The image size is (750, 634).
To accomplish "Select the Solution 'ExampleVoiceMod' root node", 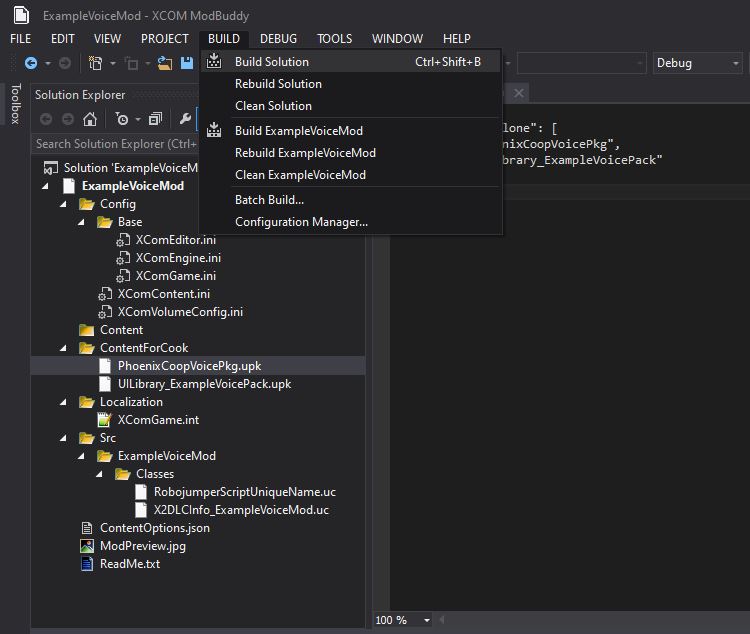I will click(131, 168).
